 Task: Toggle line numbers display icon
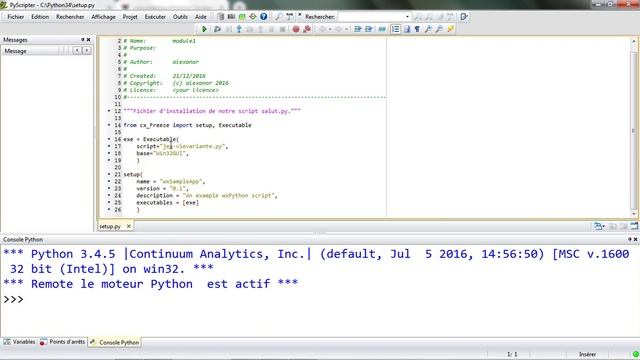[395, 29]
